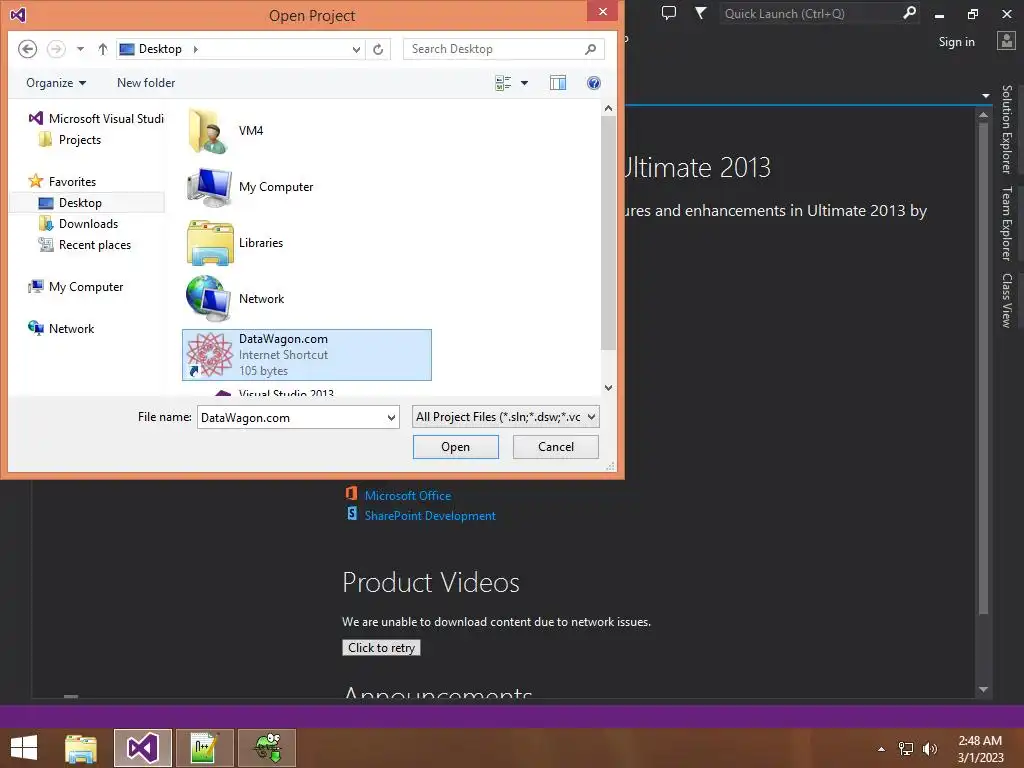Click the File name input field

pos(291,417)
